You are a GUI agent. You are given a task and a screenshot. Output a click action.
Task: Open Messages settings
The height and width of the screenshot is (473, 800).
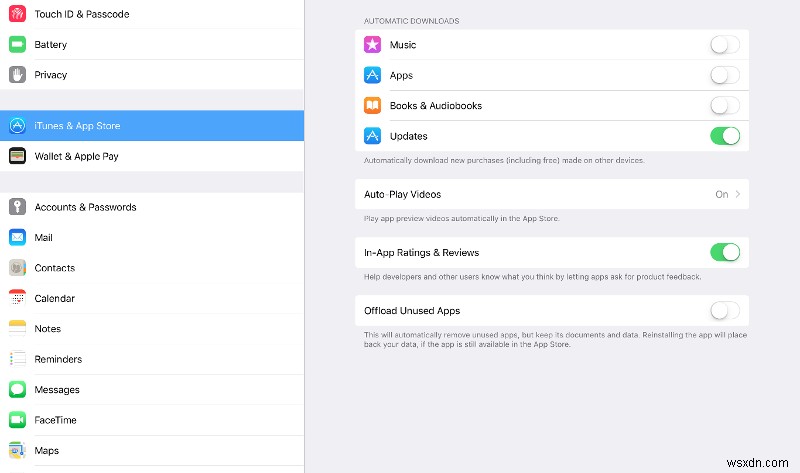tap(152, 389)
